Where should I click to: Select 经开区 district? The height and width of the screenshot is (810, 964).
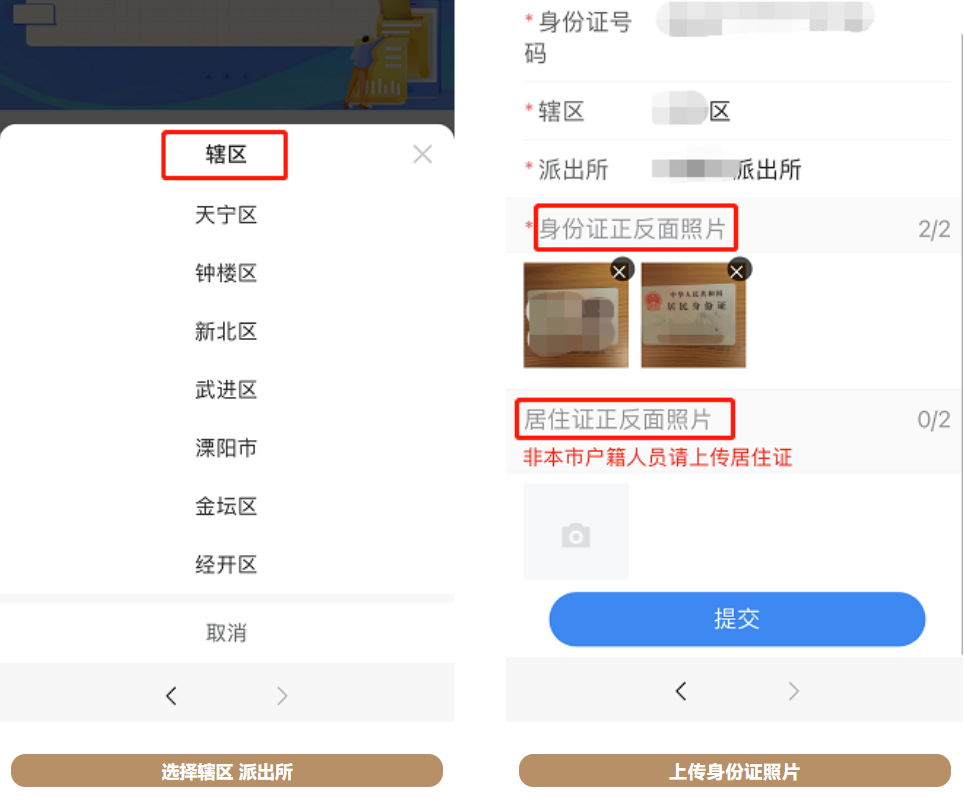click(226, 564)
